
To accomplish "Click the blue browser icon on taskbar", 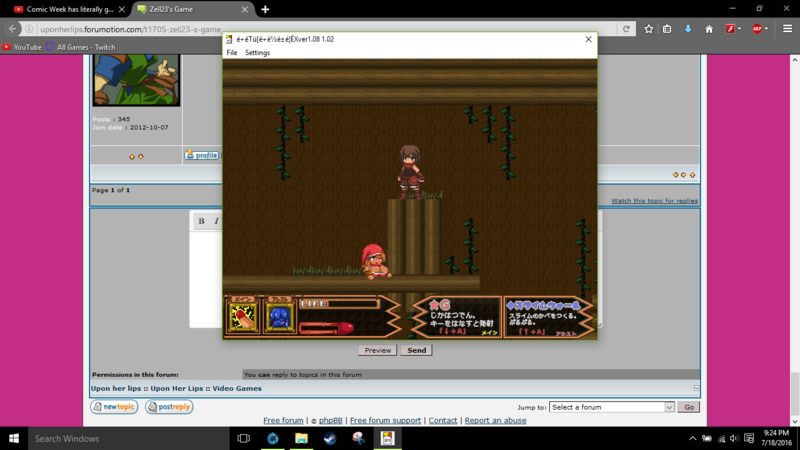I will [273, 438].
